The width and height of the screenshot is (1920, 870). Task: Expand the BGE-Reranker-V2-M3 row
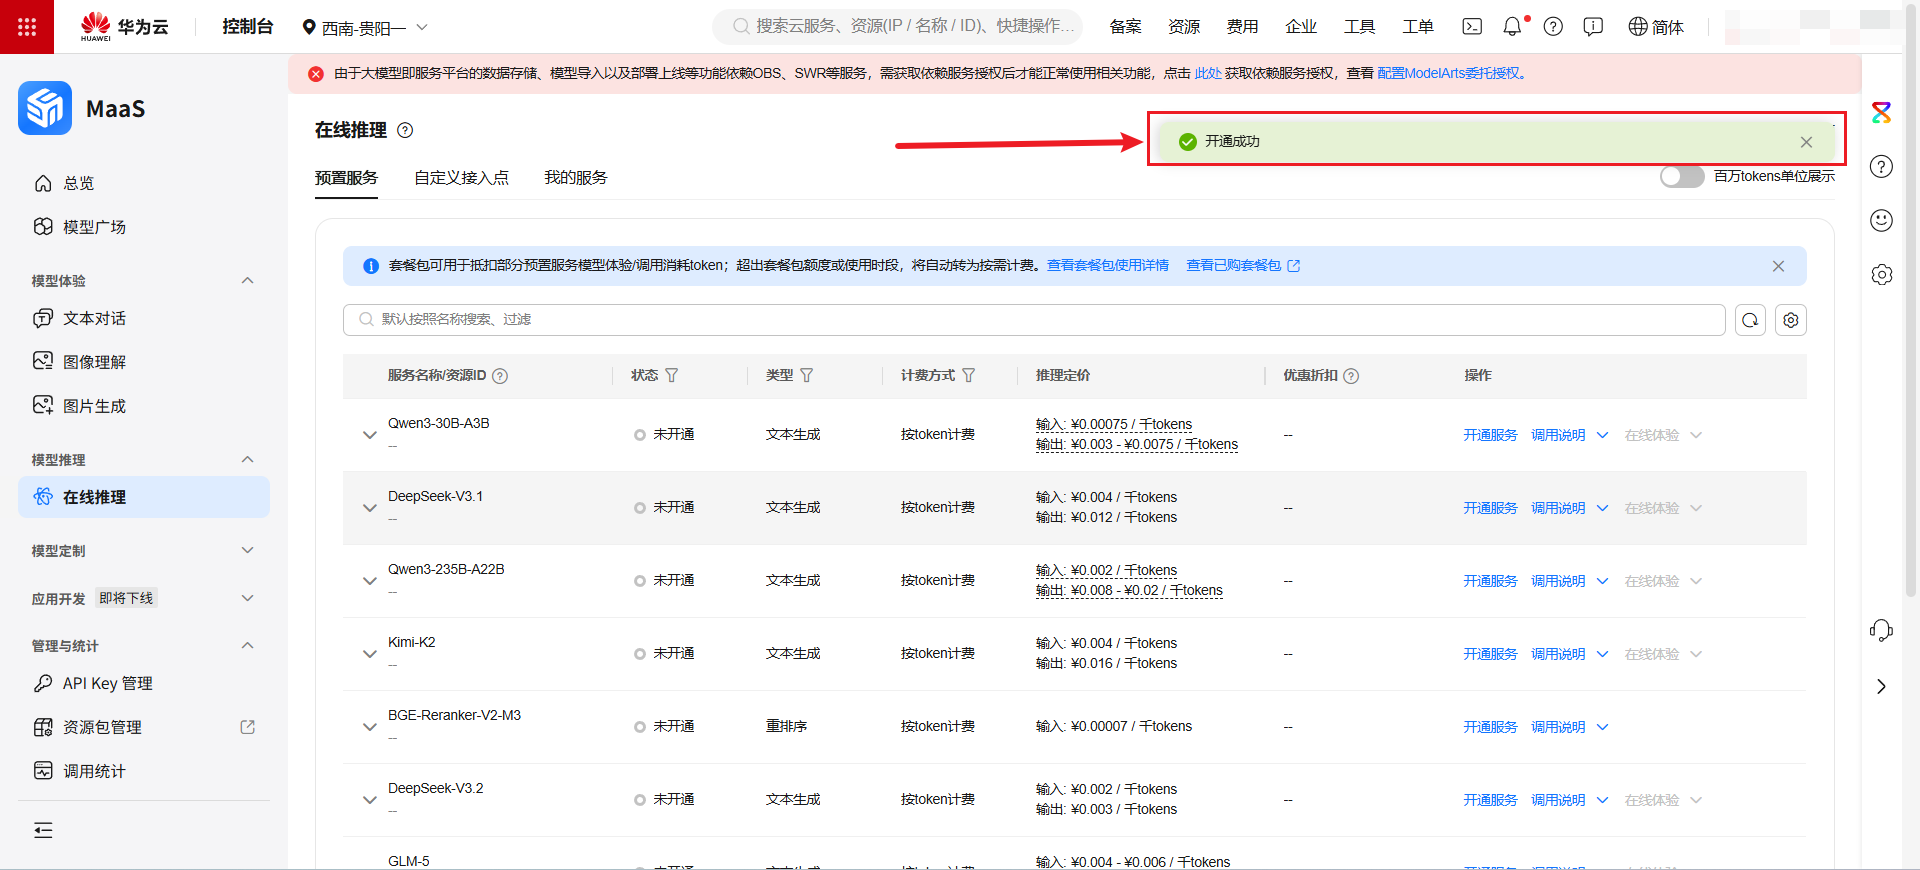(x=369, y=727)
